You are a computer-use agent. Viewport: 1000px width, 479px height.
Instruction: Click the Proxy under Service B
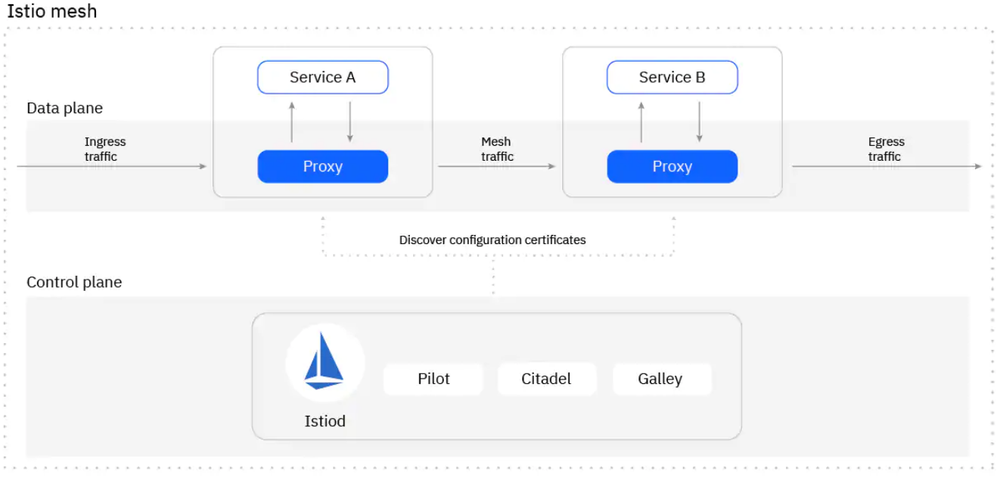tap(672, 166)
